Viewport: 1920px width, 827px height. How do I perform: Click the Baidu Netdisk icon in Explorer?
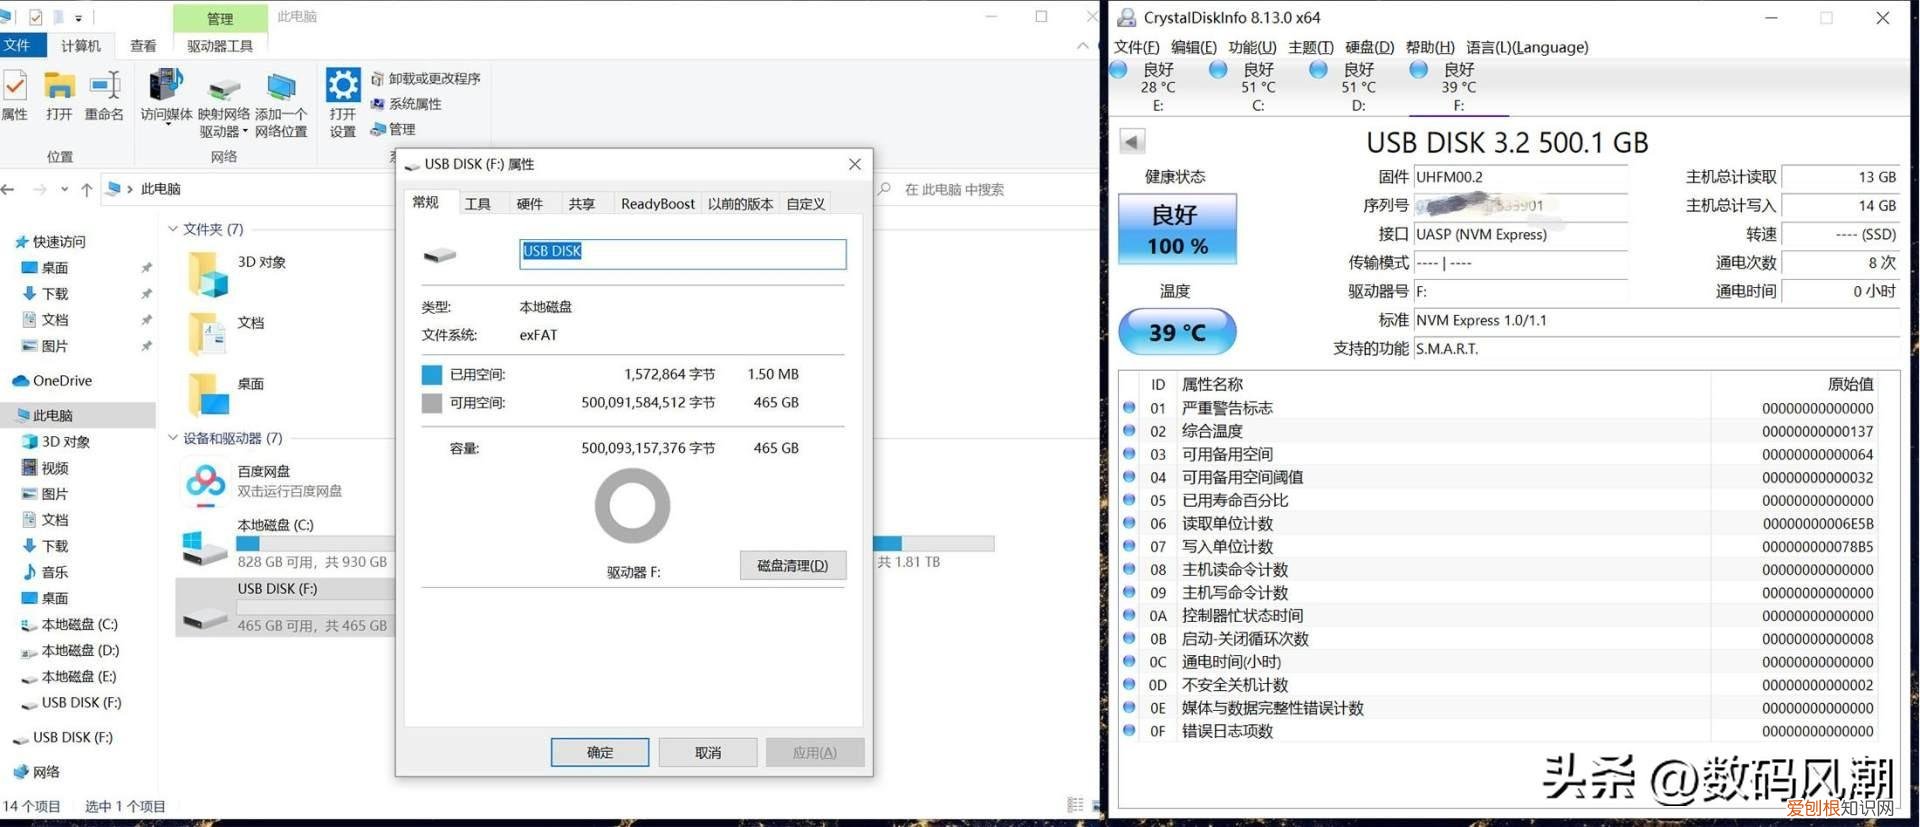pos(205,482)
